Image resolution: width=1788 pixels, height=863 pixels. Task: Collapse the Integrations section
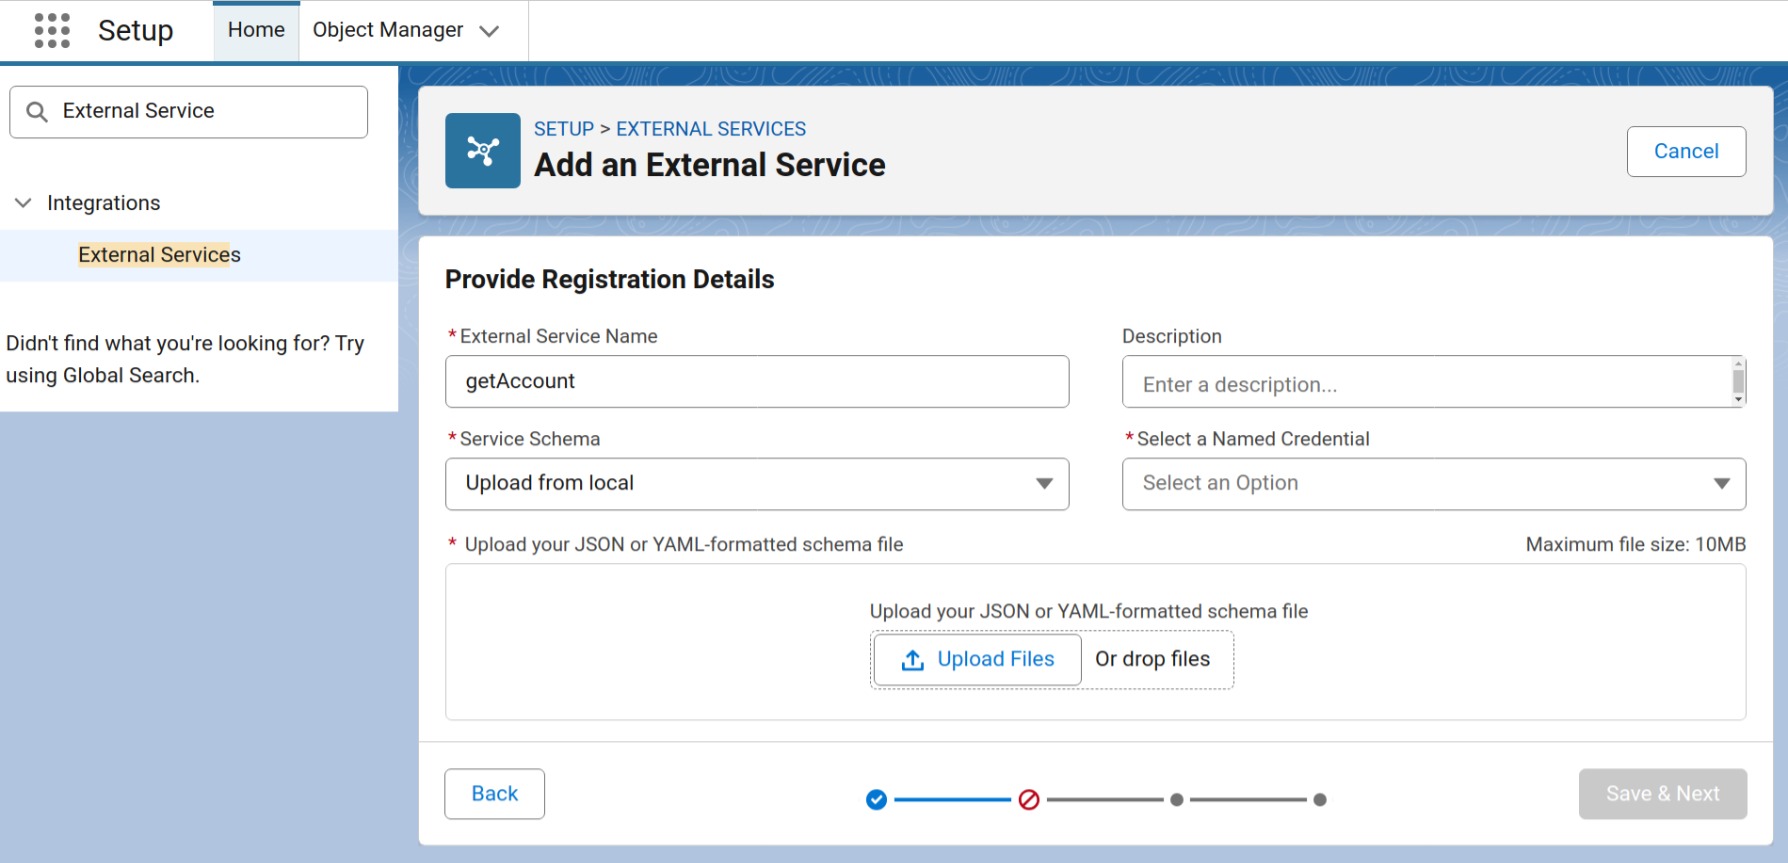(23, 203)
